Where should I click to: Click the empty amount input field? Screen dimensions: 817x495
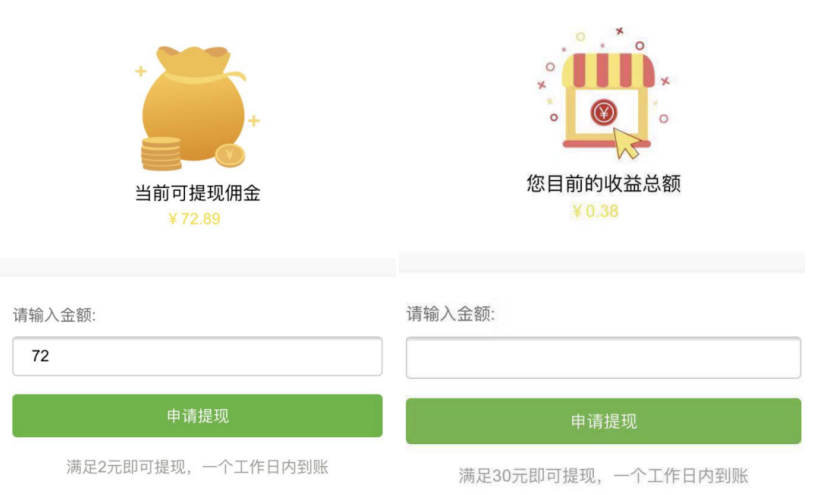[x=603, y=358]
